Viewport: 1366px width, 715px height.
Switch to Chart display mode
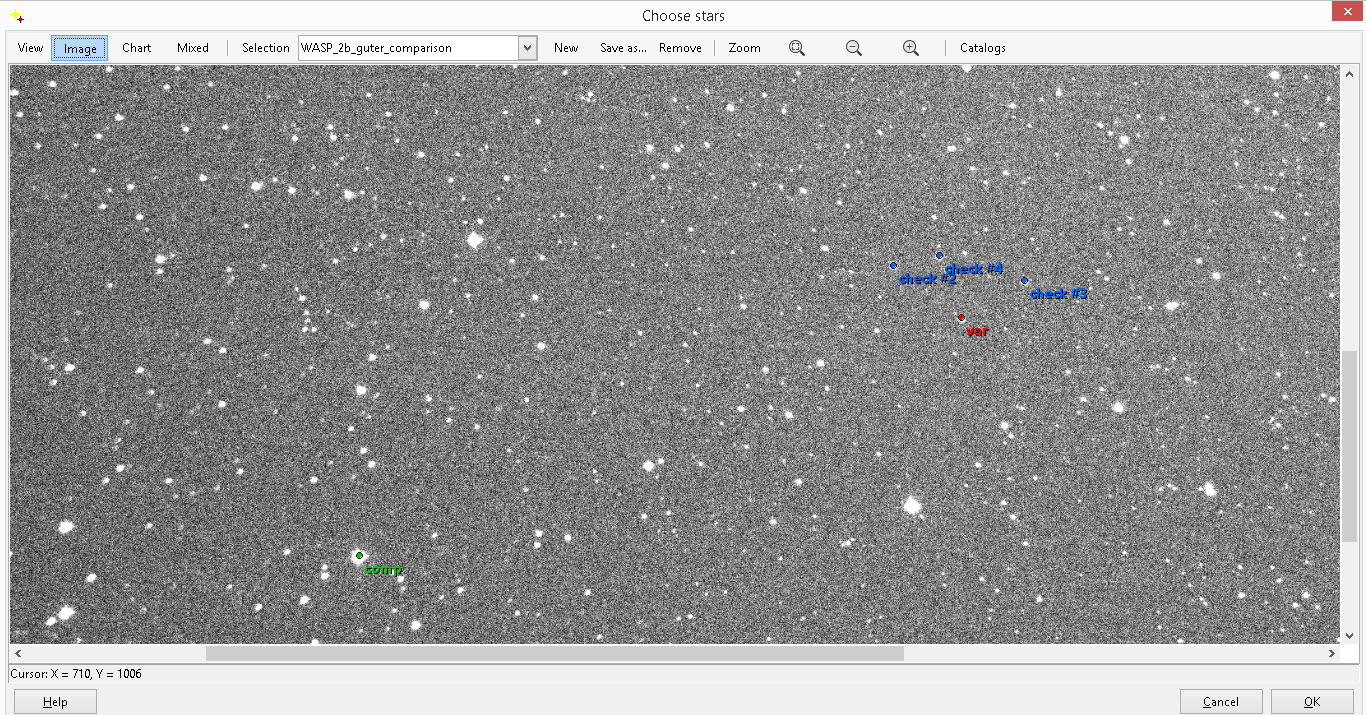click(x=137, y=48)
